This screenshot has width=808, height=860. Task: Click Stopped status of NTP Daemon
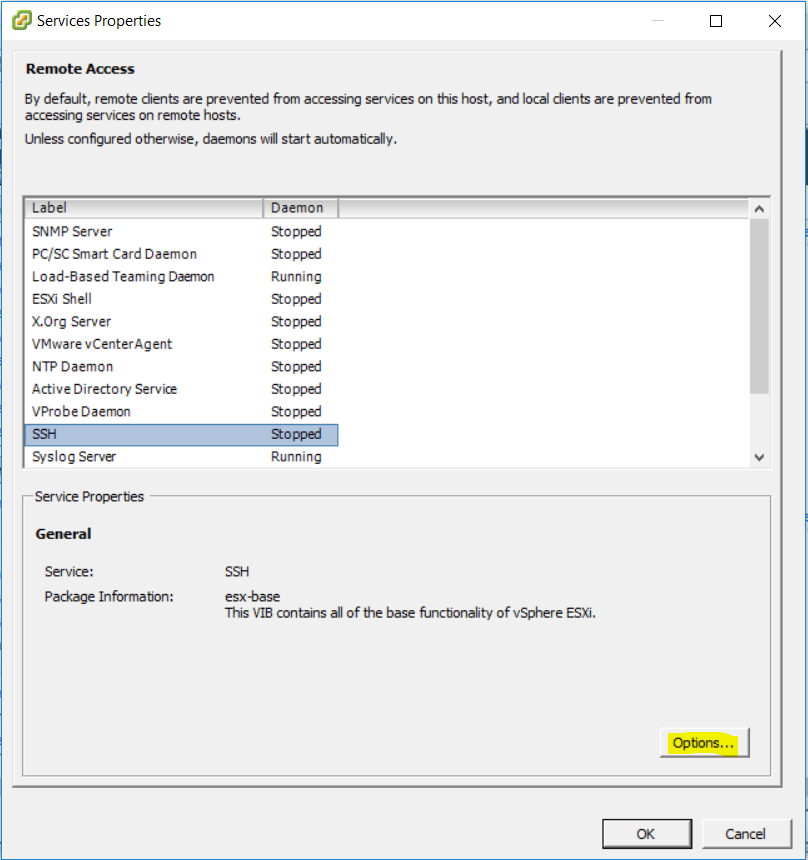tap(296, 366)
